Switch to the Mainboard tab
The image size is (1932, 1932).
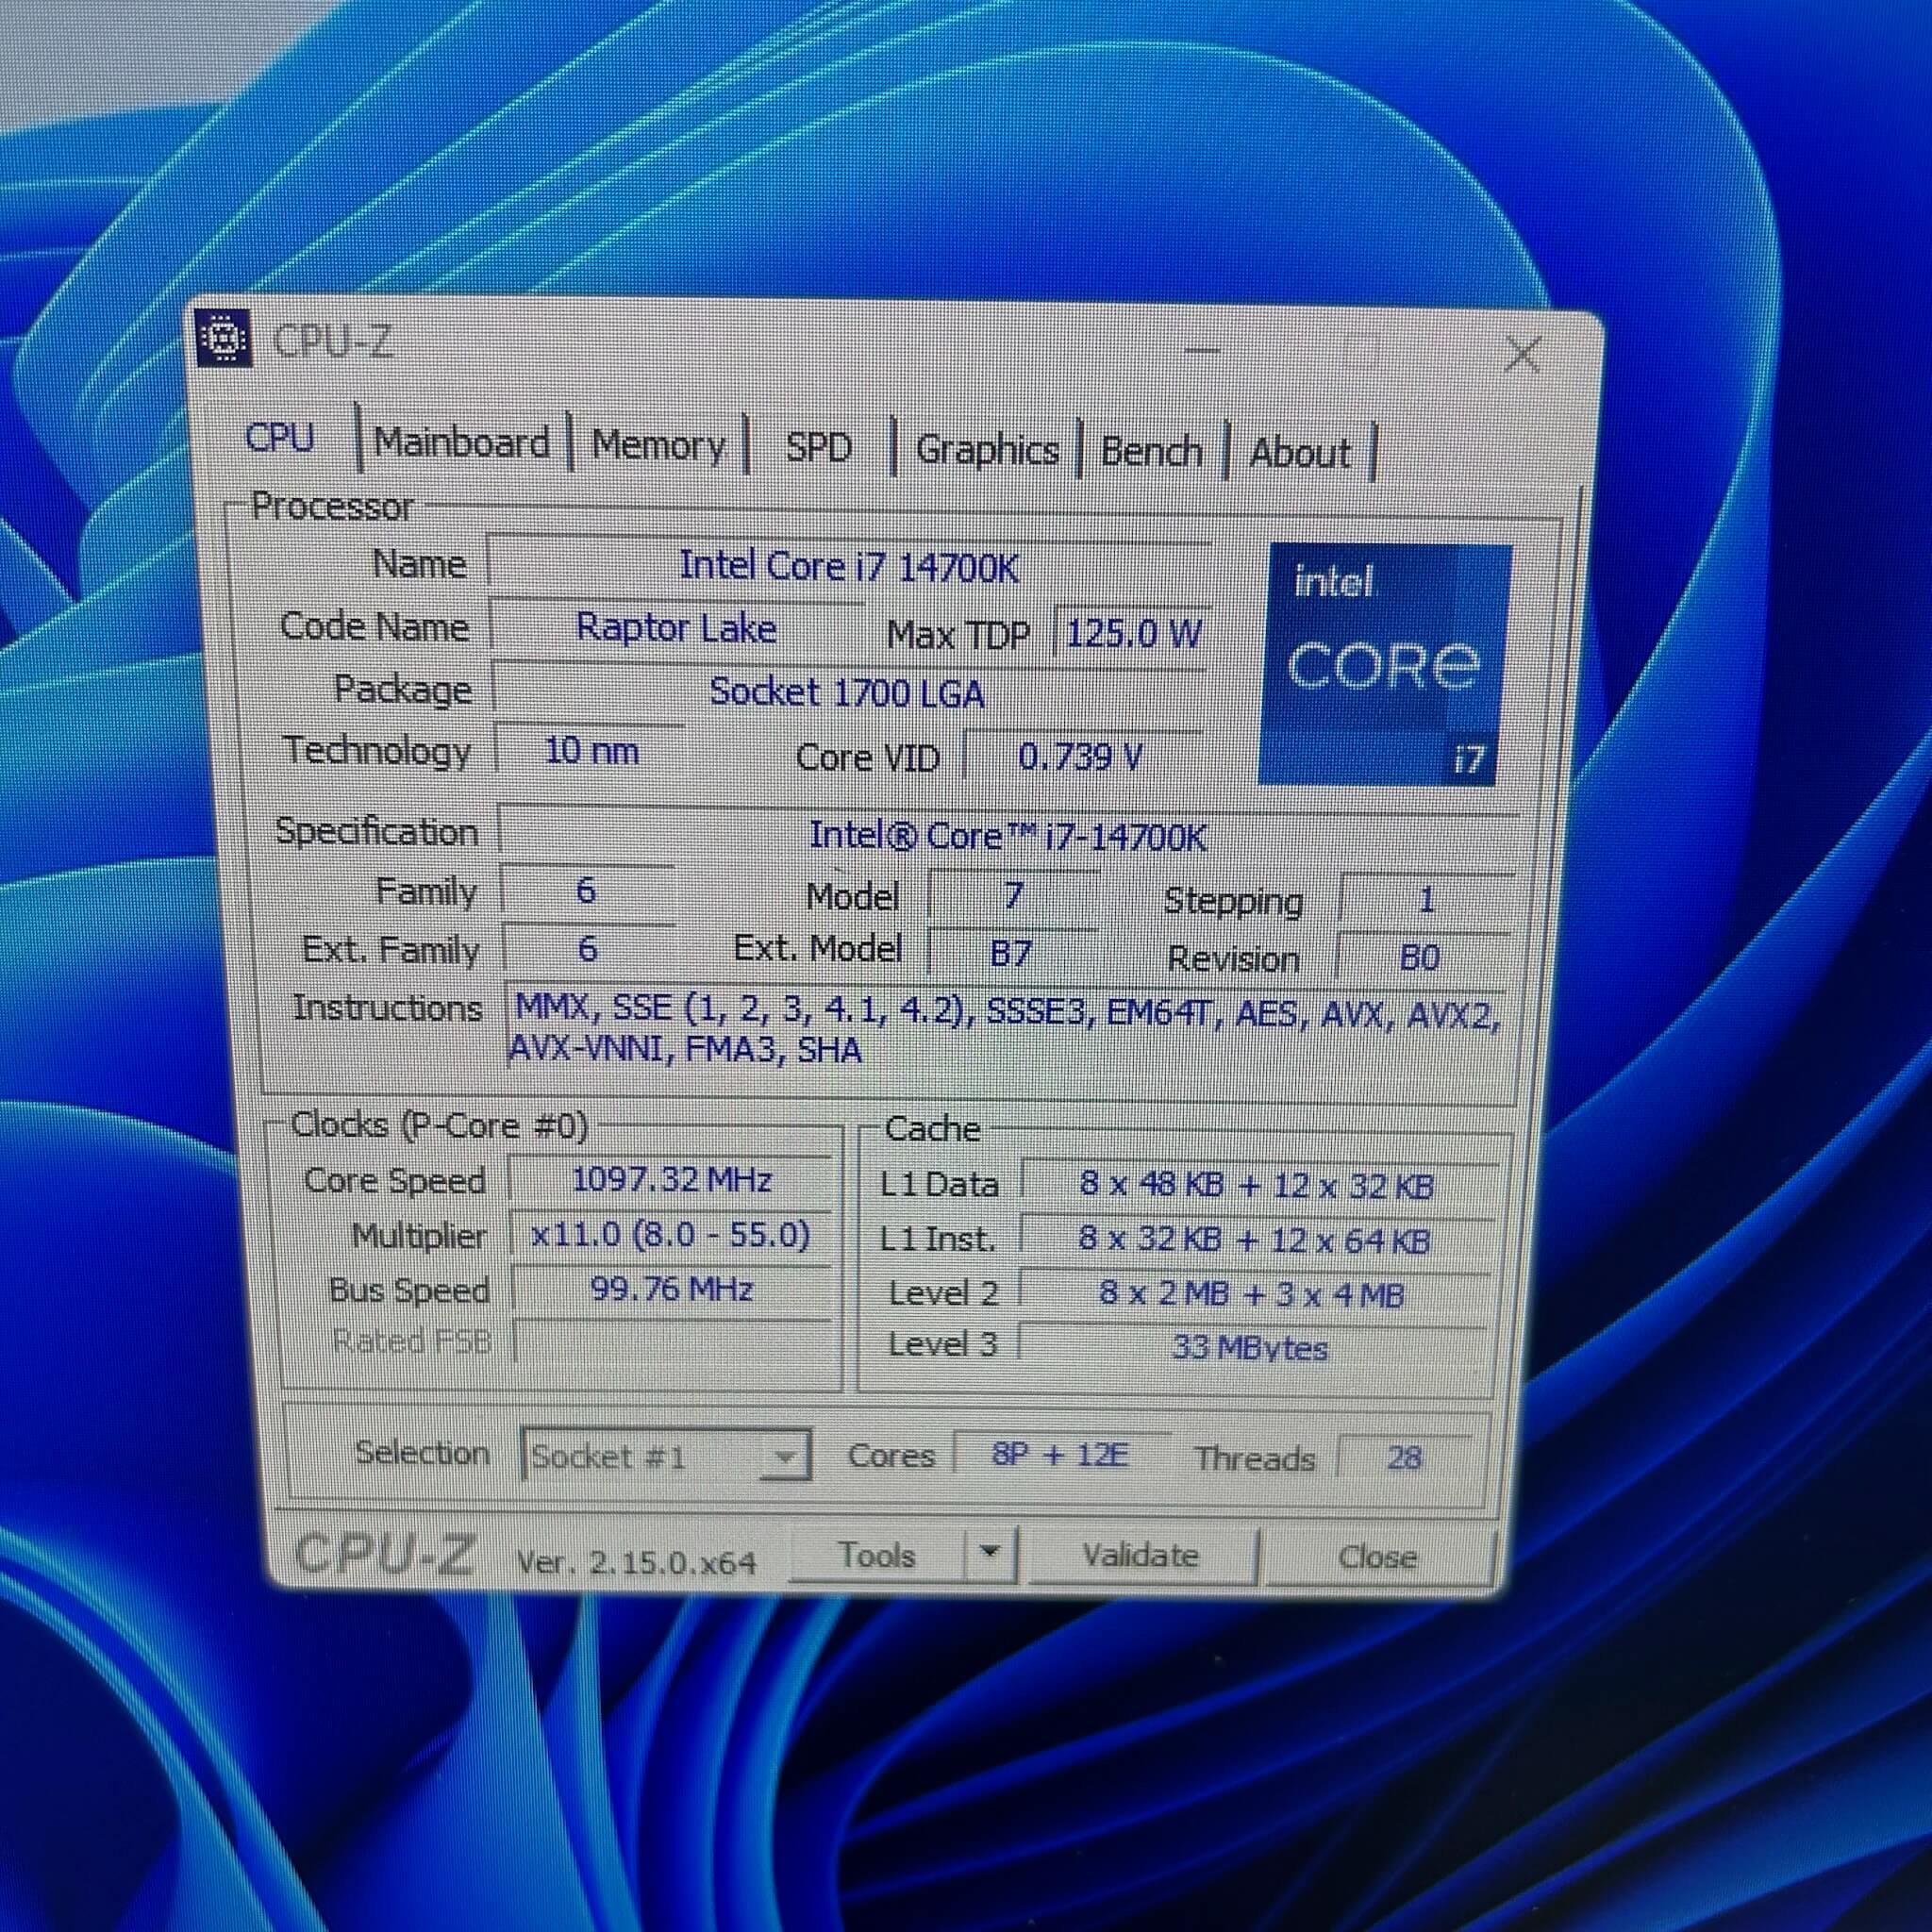coord(461,442)
